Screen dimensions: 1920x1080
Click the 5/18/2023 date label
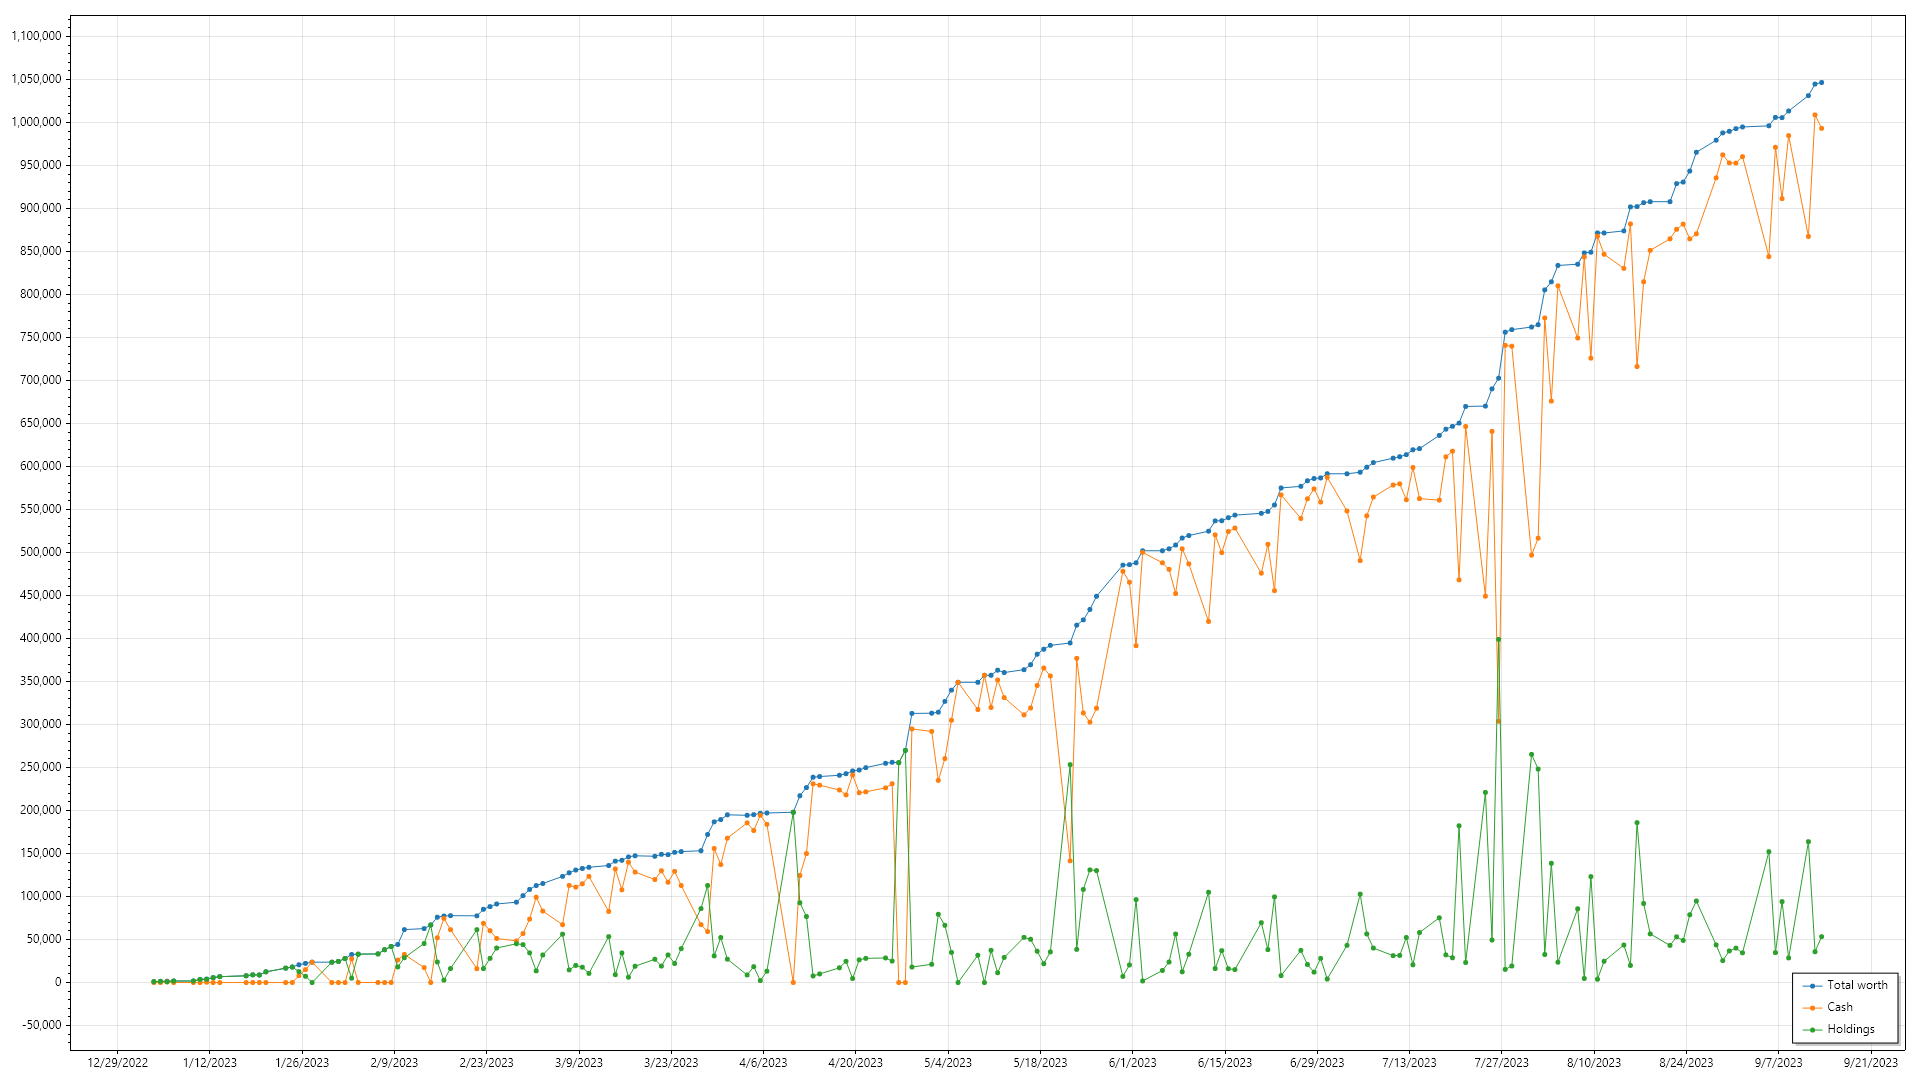1040,1063
